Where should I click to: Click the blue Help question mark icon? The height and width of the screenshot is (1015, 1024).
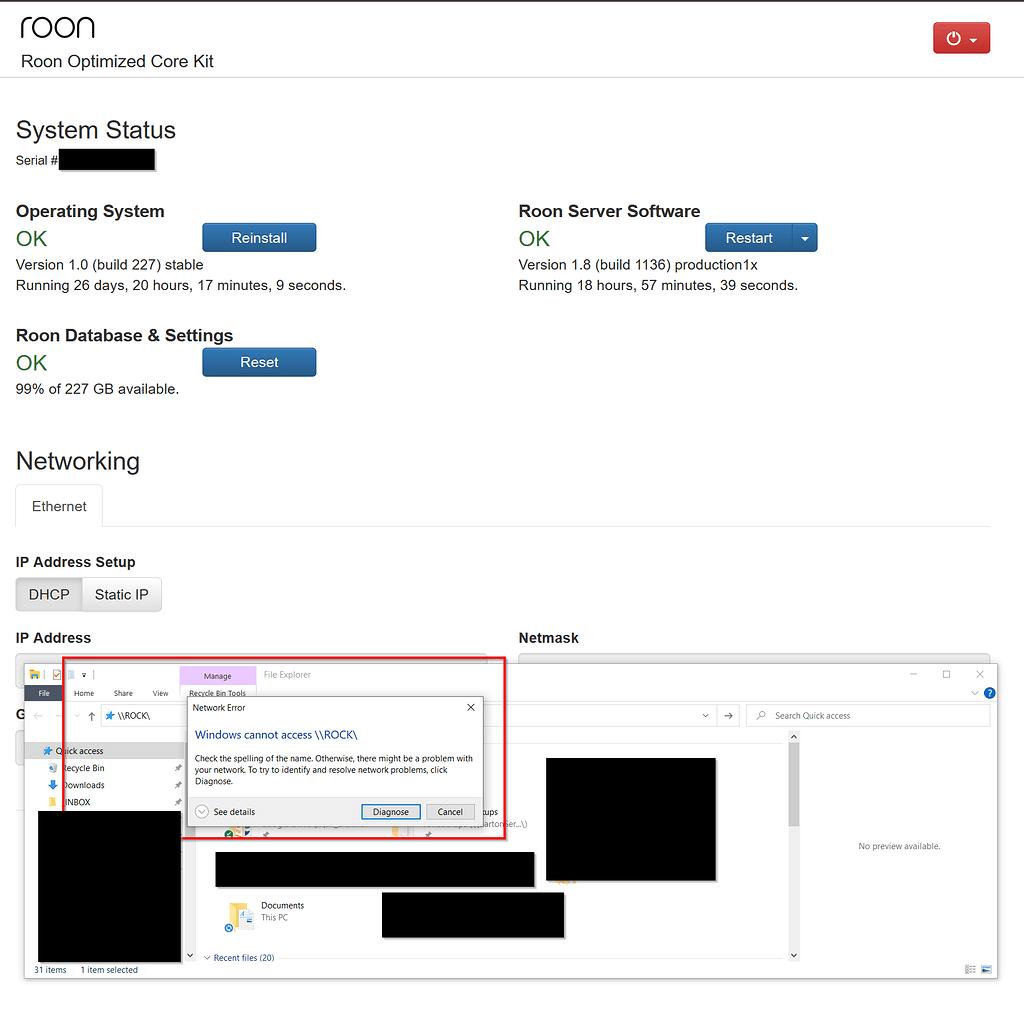(989, 693)
